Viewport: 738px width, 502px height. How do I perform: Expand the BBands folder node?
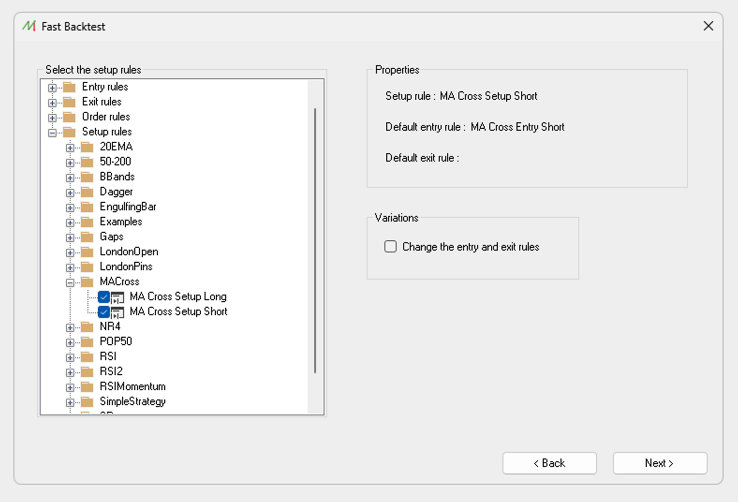click(x=70, y=177)
